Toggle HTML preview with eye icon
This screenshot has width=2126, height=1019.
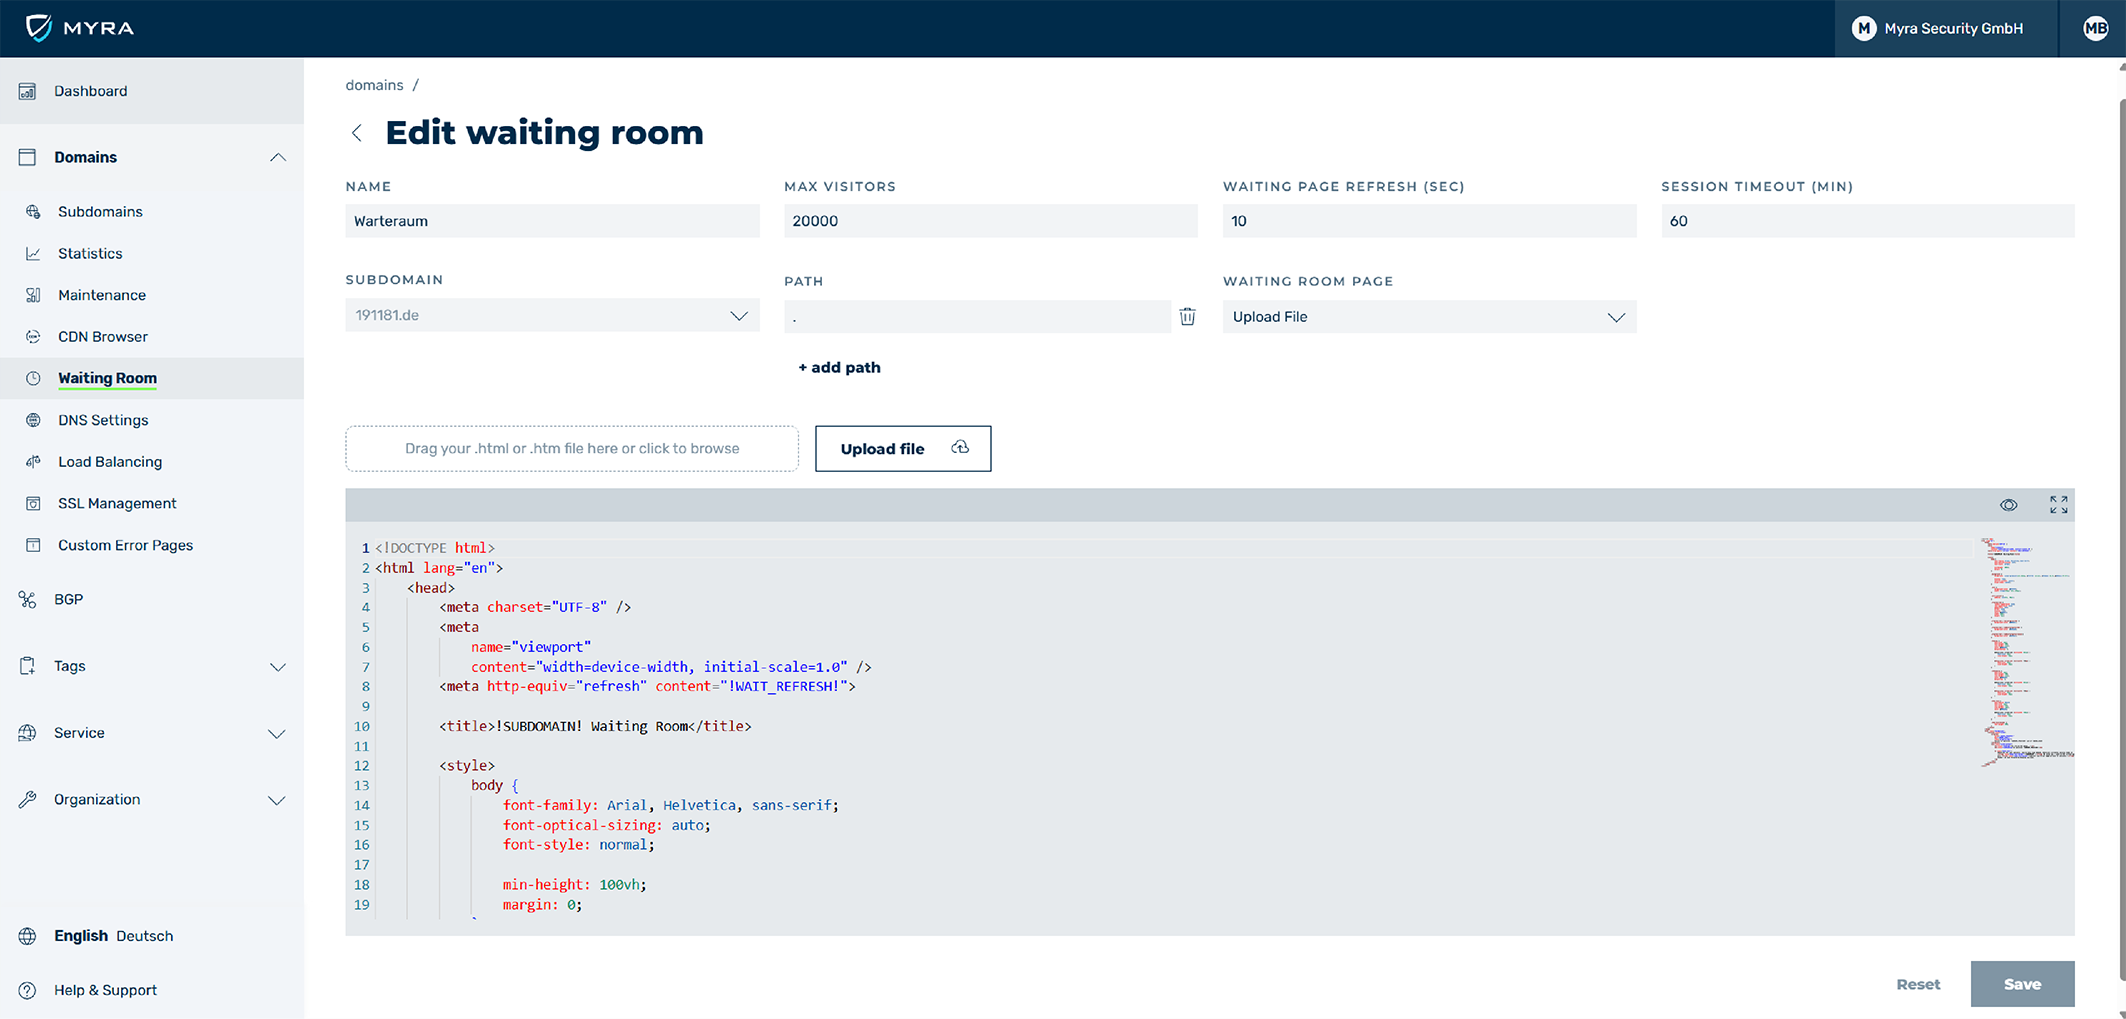click(x=2008, y=505)
